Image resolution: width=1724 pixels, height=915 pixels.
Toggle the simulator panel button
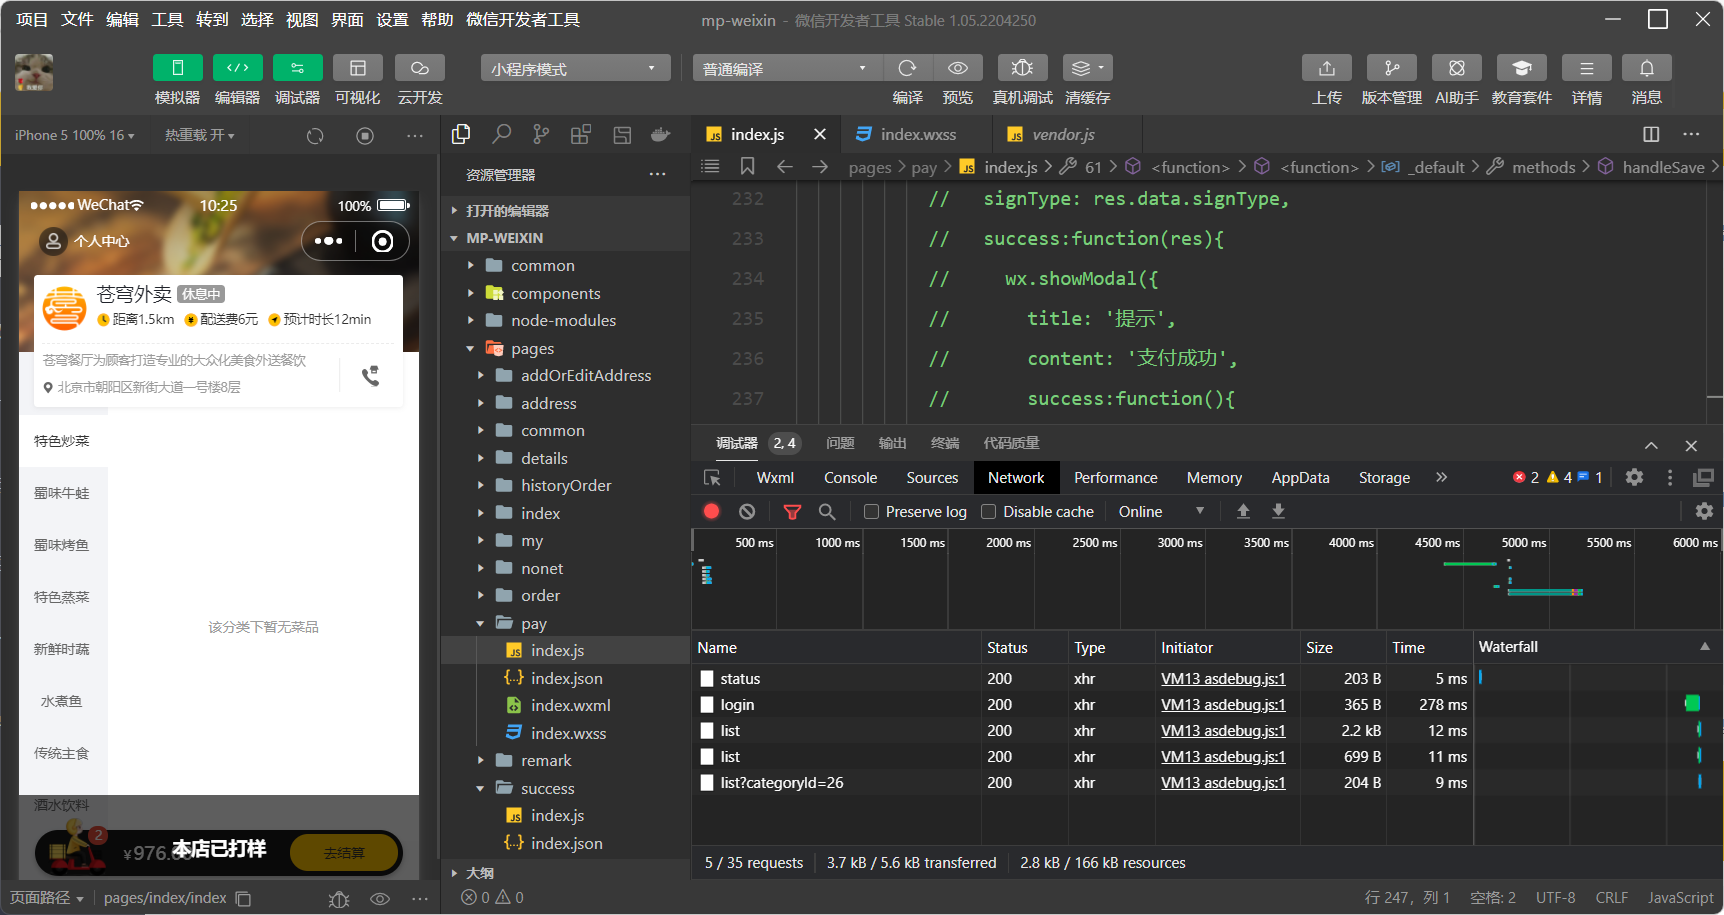point(177,68)
